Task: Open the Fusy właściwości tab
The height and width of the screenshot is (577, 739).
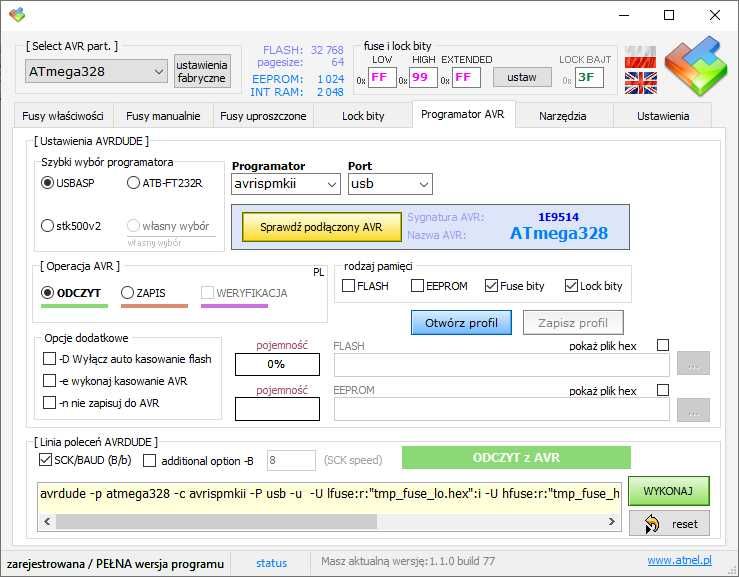Action: [x=63, y=116]
